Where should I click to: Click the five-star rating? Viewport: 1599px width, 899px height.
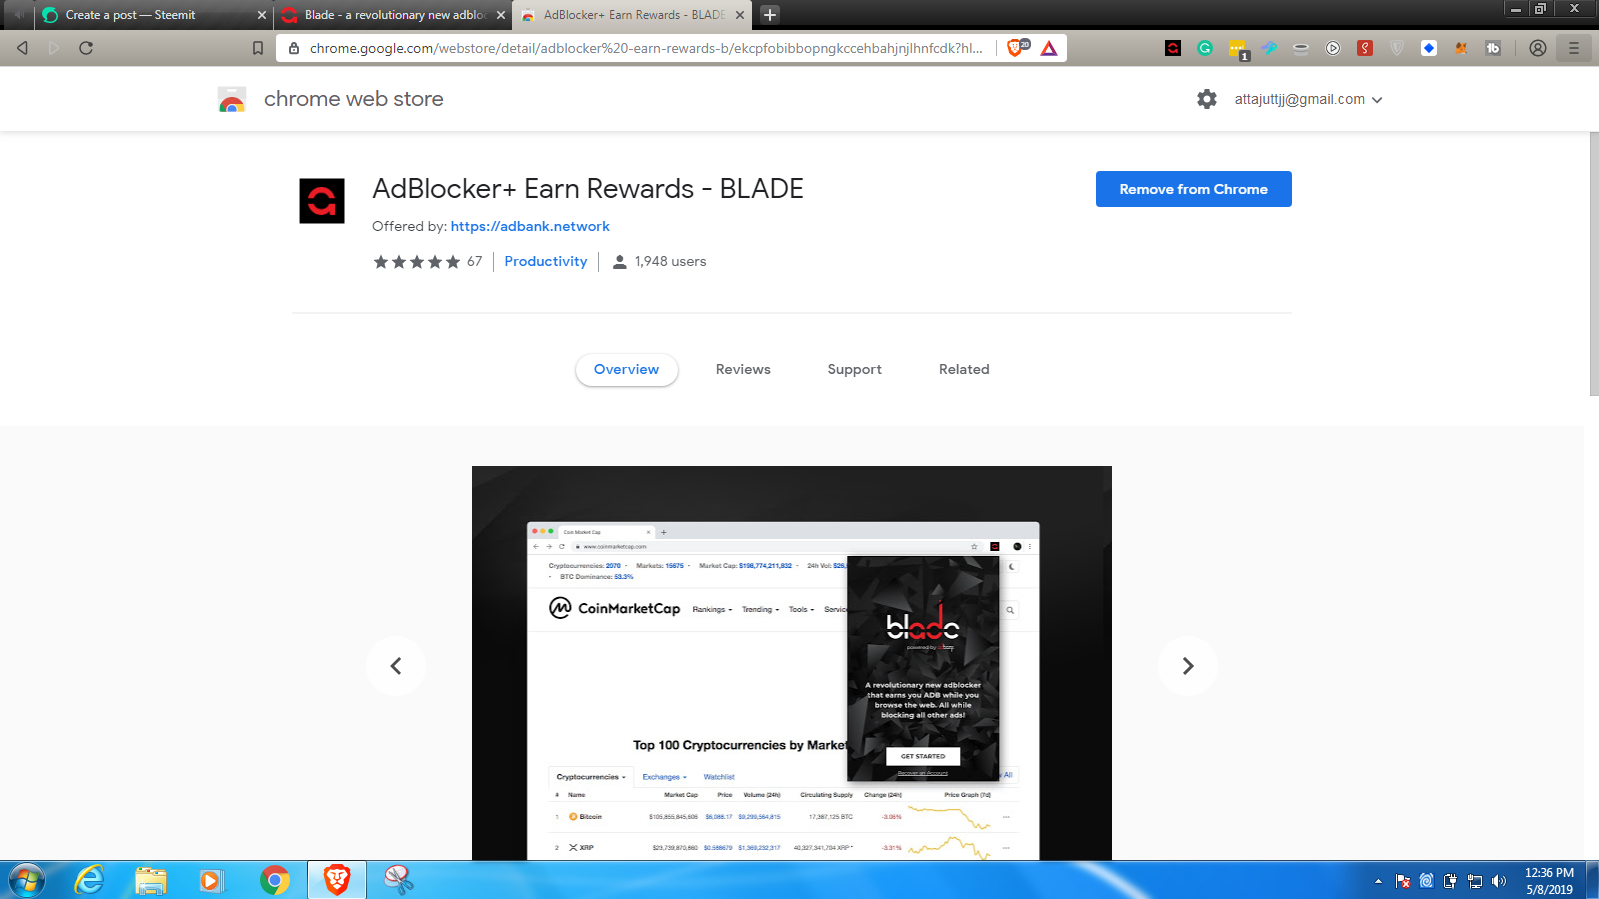click(x=417, y=262)
